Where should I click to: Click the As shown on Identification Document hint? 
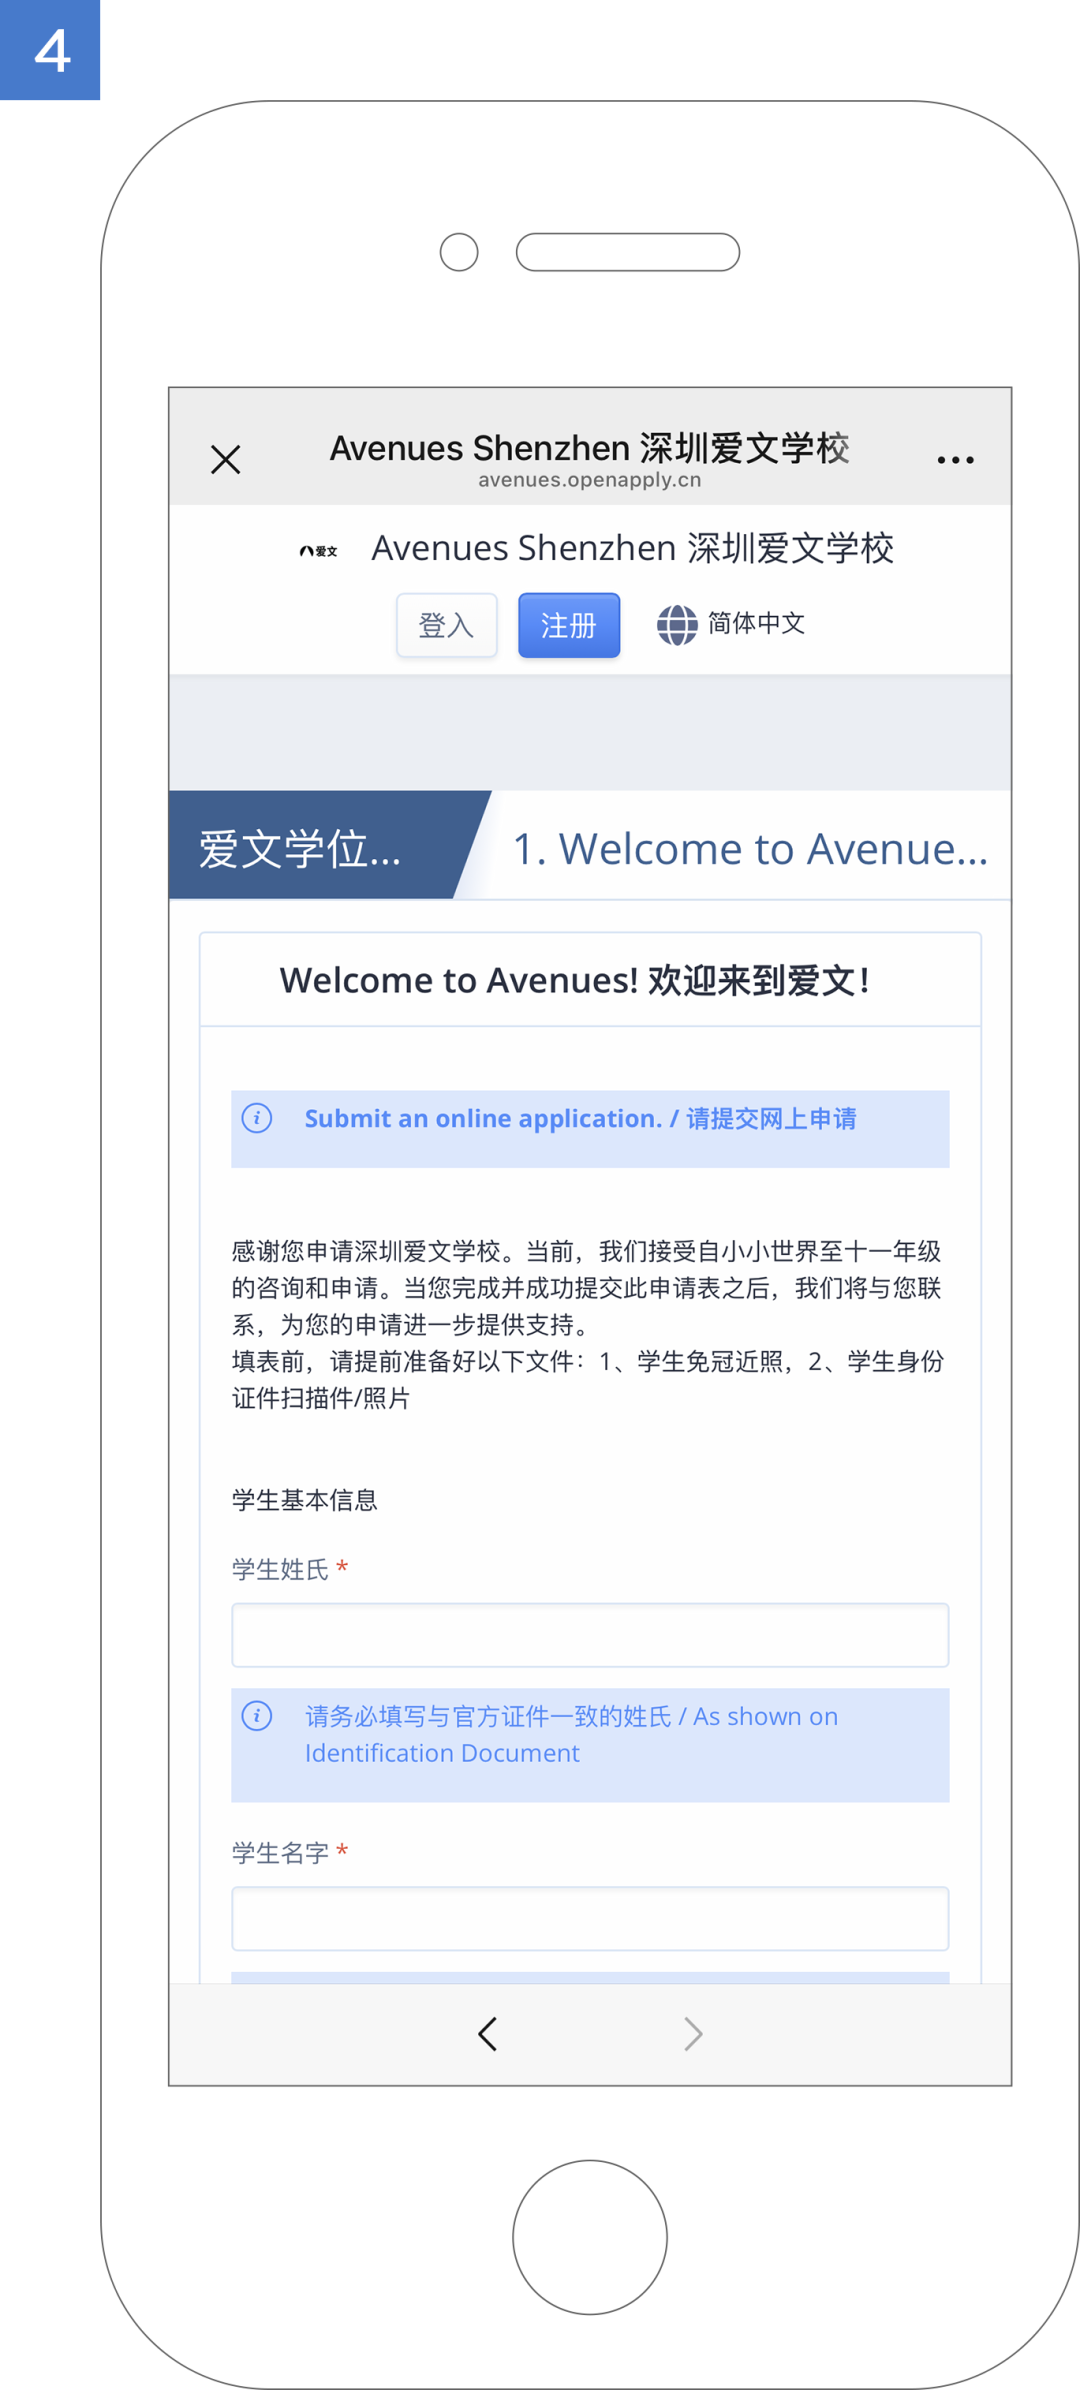[571, 1735]
